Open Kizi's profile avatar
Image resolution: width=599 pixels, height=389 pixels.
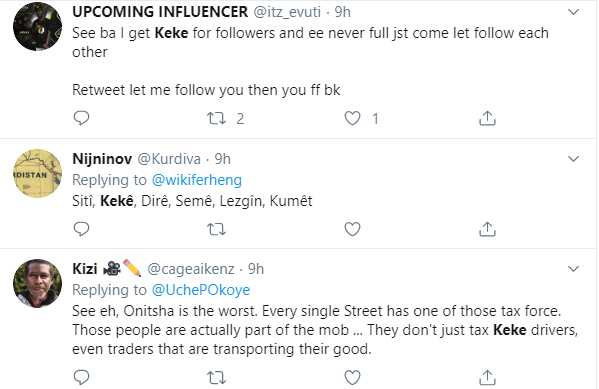(x=37, y=284)
